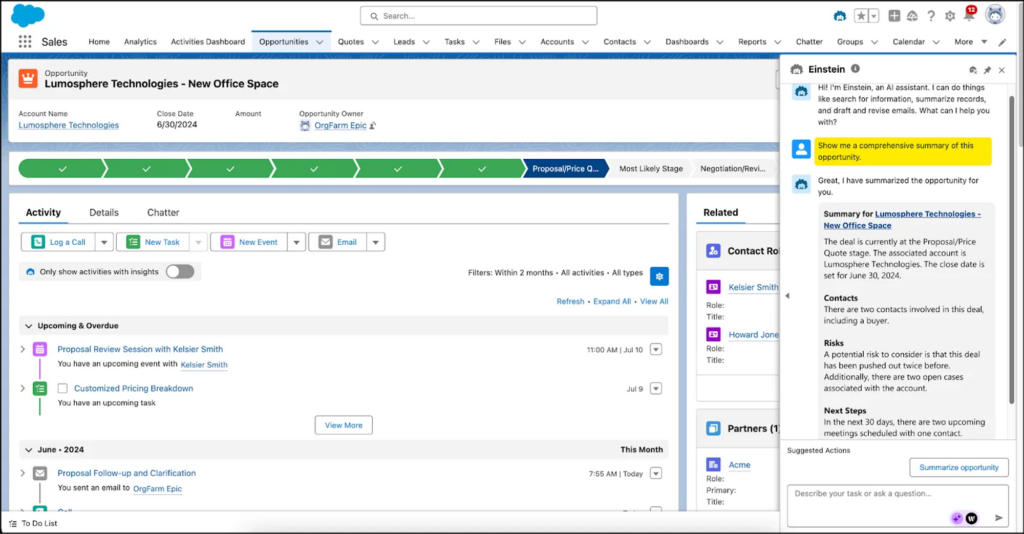Open the Opportunities tab dropdown chevron
Viewport: 1024px width, 534px height.
click(x=320, y=42)
